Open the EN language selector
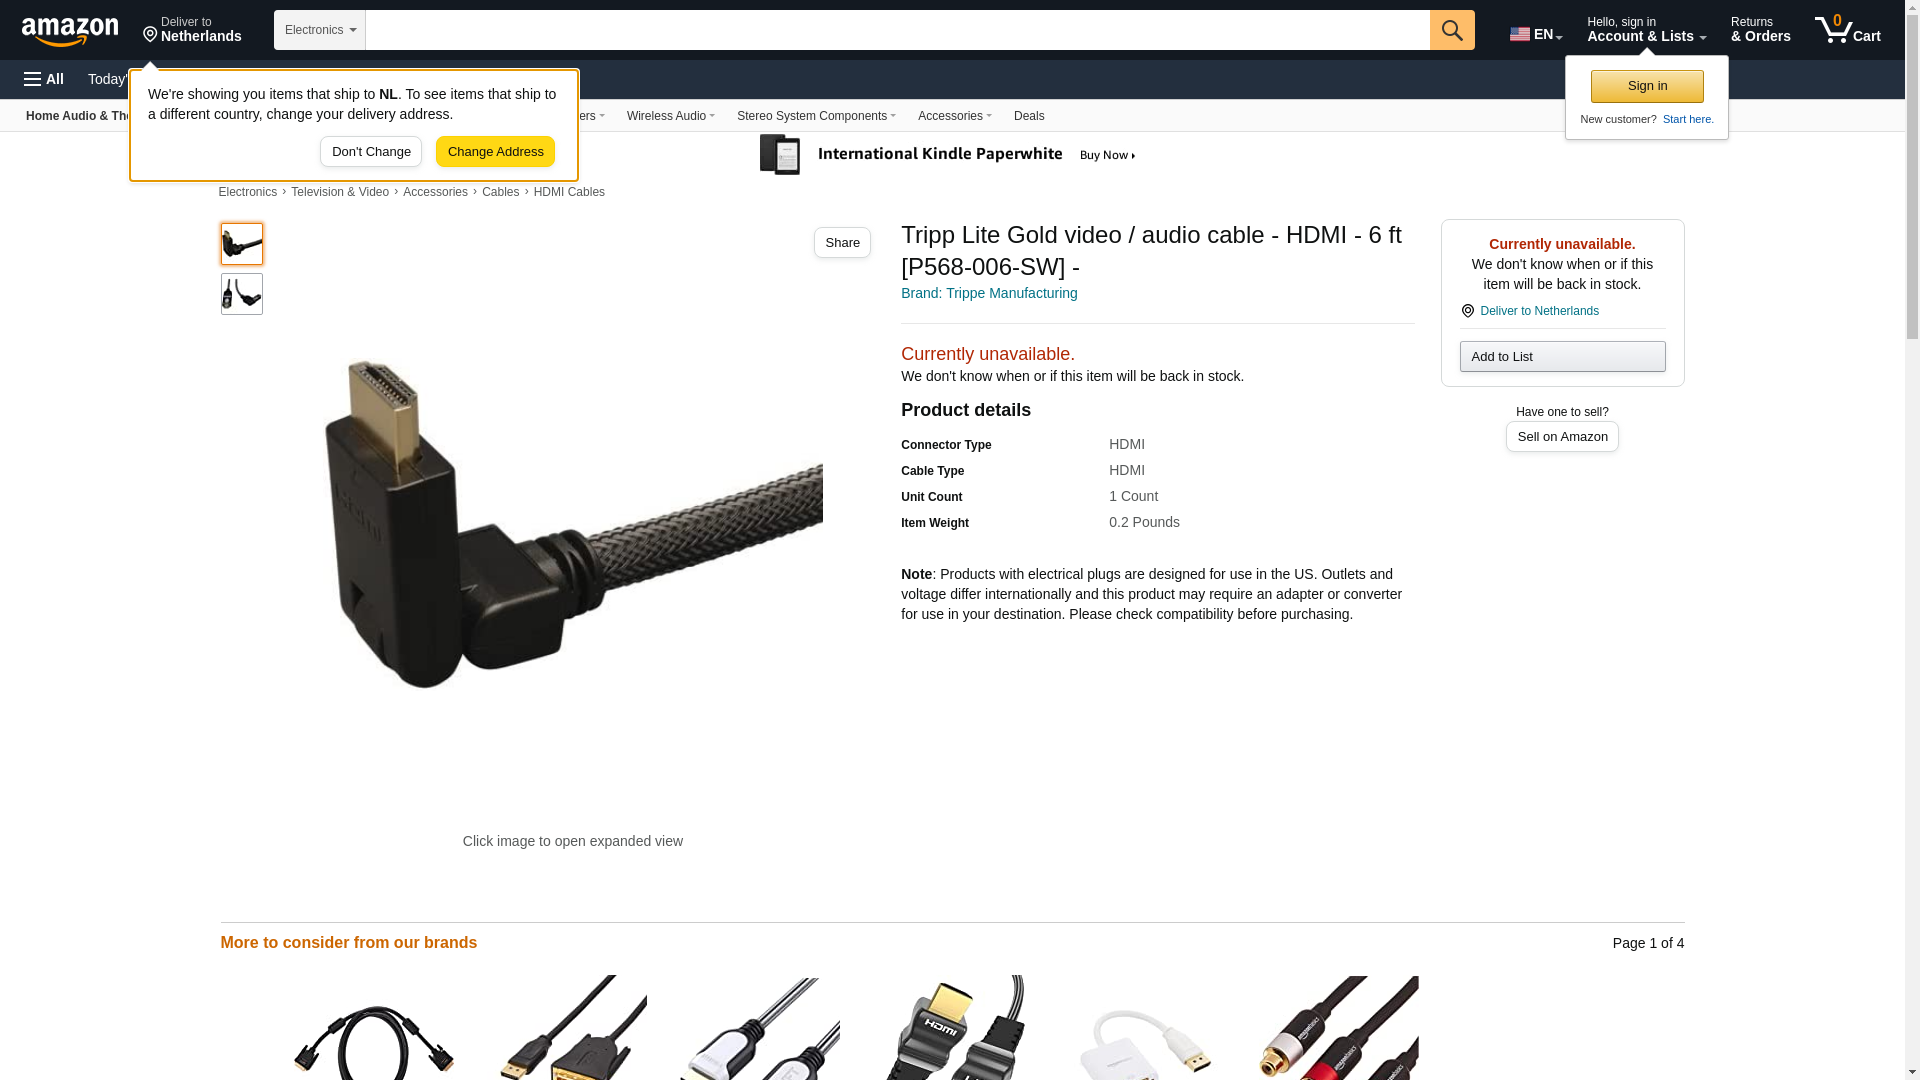 [1536, 33]
